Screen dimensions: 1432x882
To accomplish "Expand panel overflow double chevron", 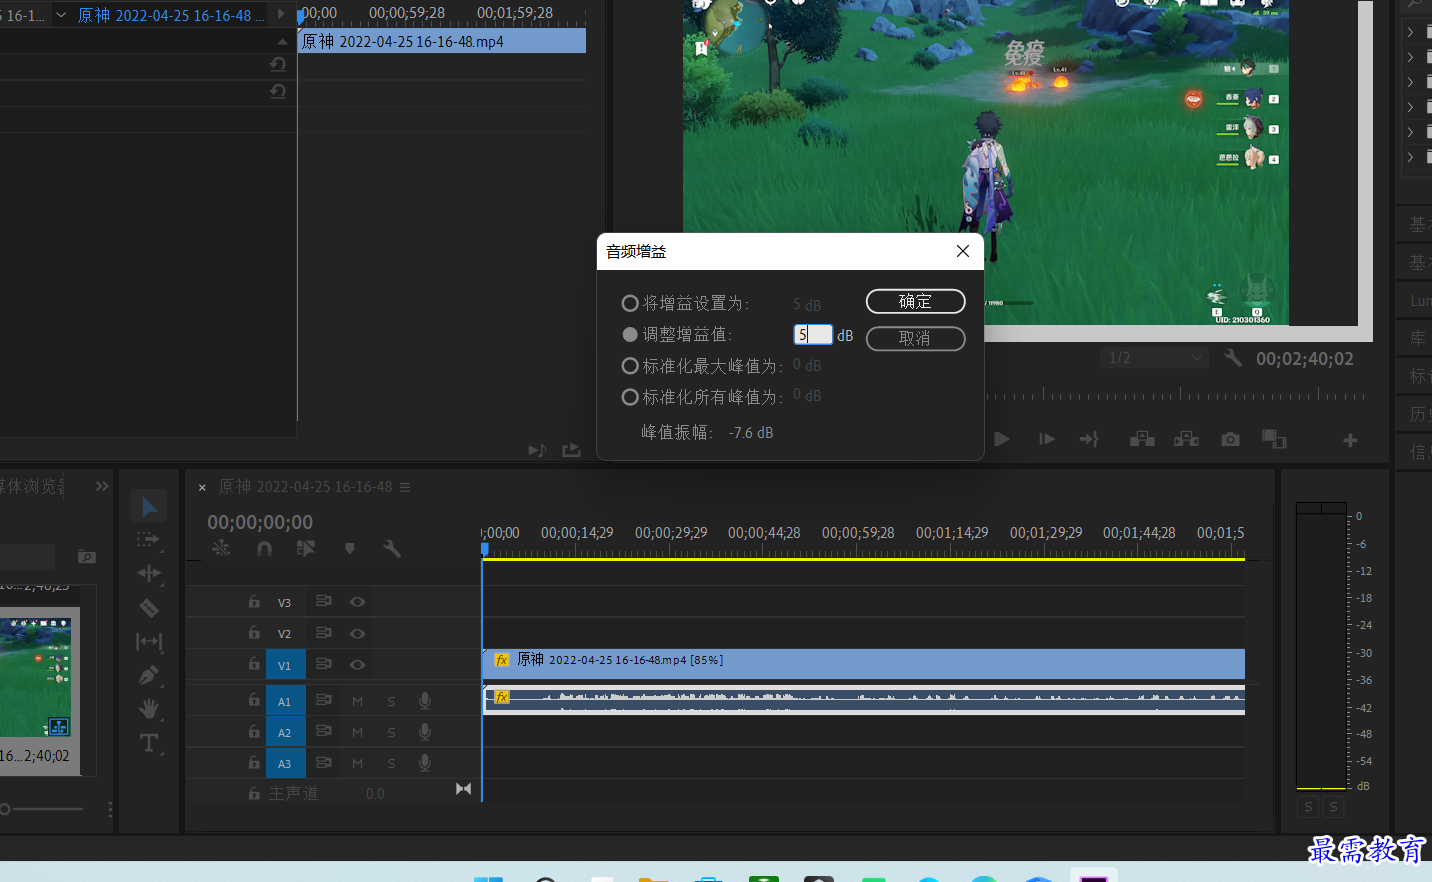I will point(102,486).
